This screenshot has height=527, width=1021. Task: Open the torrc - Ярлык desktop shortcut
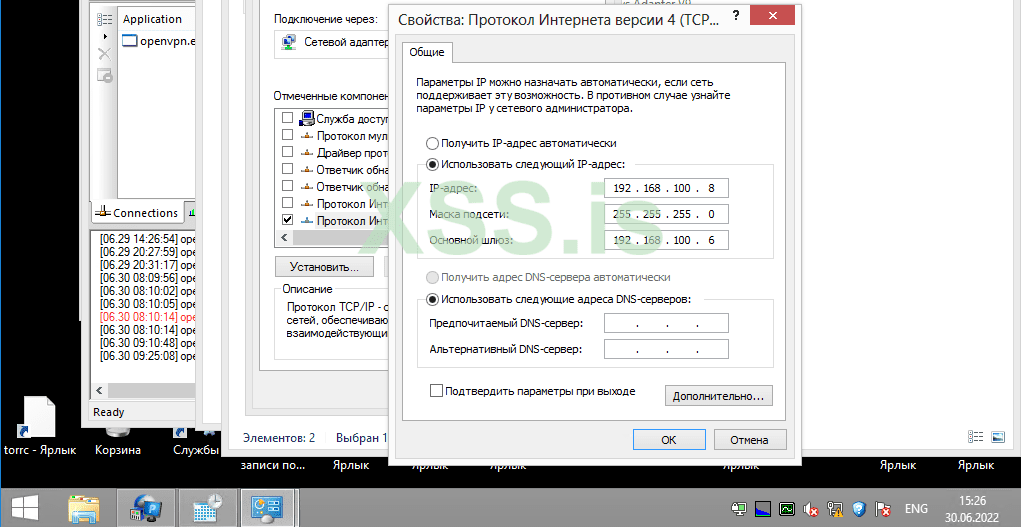[40, 425]
